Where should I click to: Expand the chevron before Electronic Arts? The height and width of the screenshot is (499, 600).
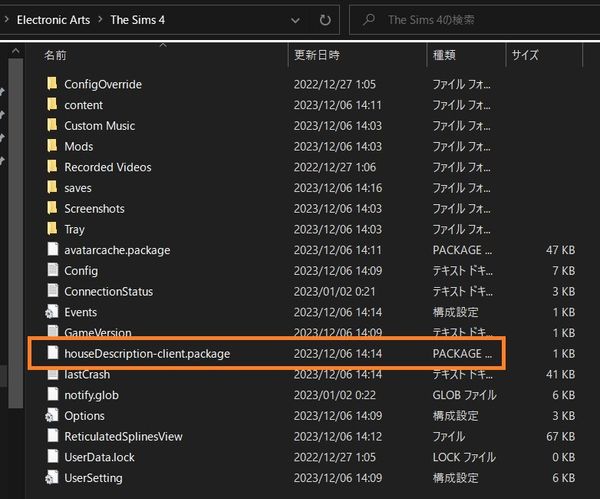(6, 19)
